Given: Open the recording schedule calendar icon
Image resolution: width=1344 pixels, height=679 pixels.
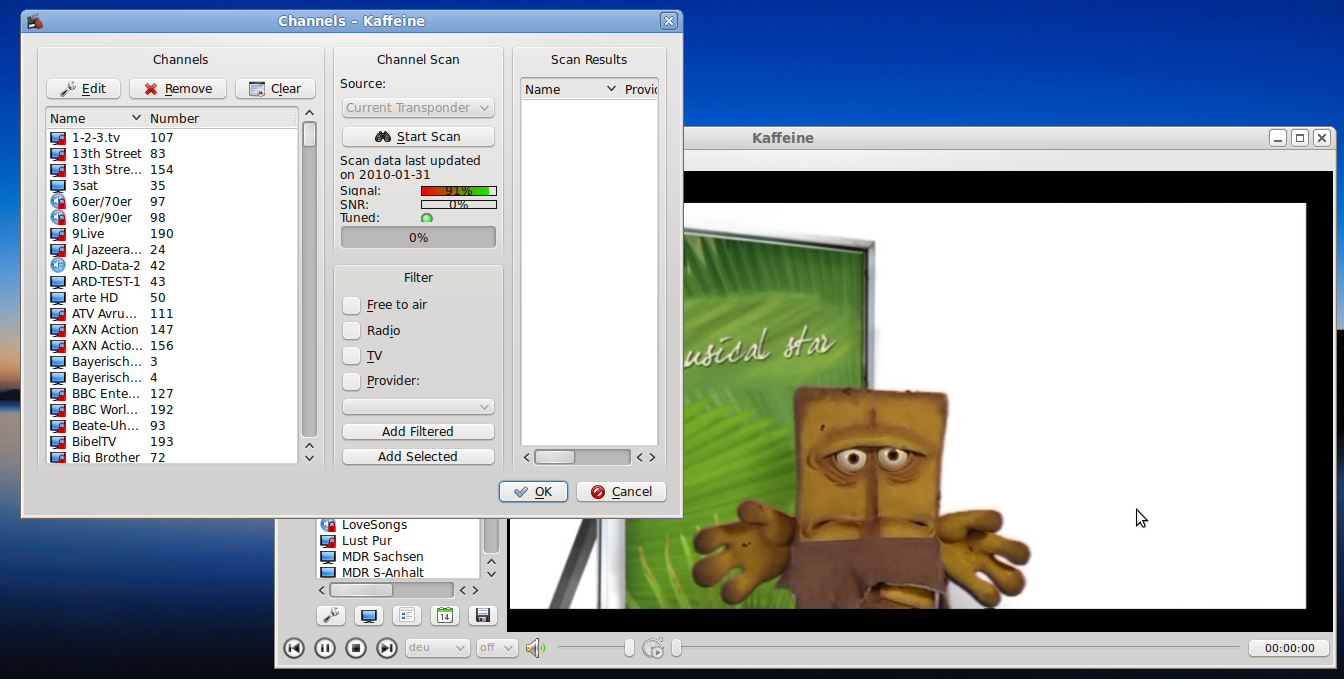Looking at the screenshot, I should [444, 616].
